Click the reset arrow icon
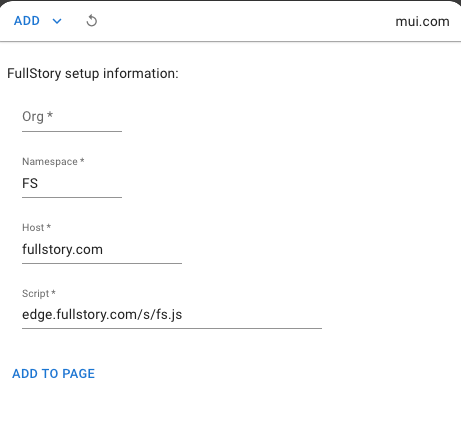461x421 pixels. pyautogui.click(x=92, y=21)
